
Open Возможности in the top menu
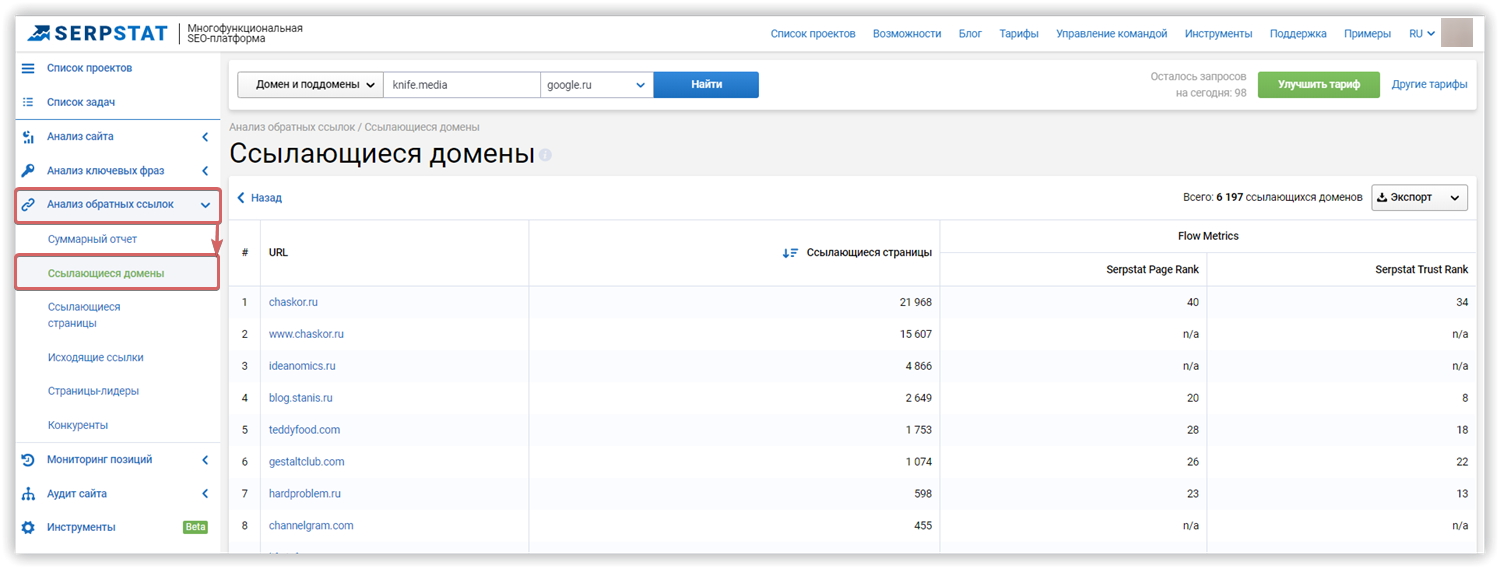907,33
